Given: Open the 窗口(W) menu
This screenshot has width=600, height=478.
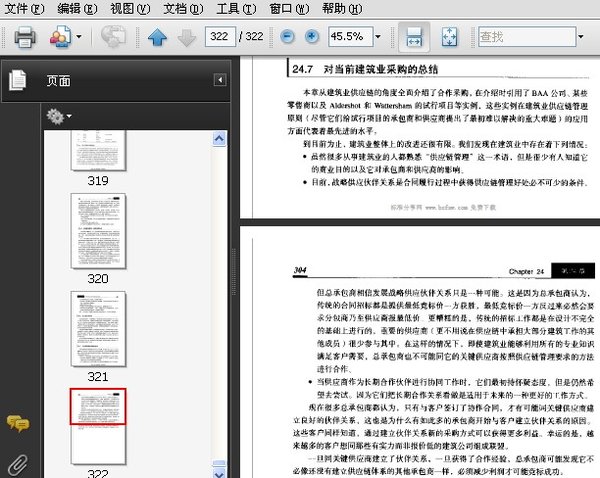Looking at the screenshot, I should click(289, 8).
